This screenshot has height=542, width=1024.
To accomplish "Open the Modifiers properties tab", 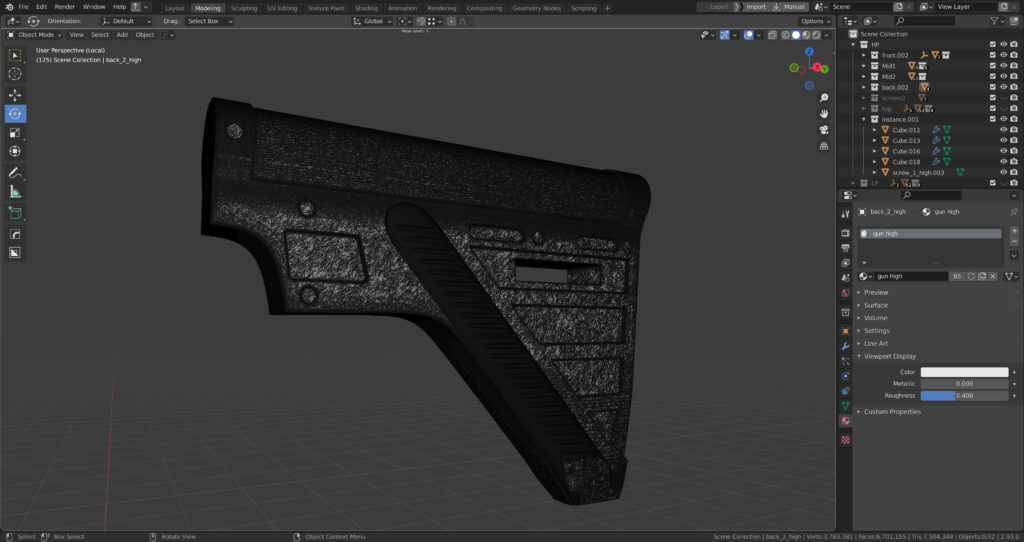I will pos(846,346).
